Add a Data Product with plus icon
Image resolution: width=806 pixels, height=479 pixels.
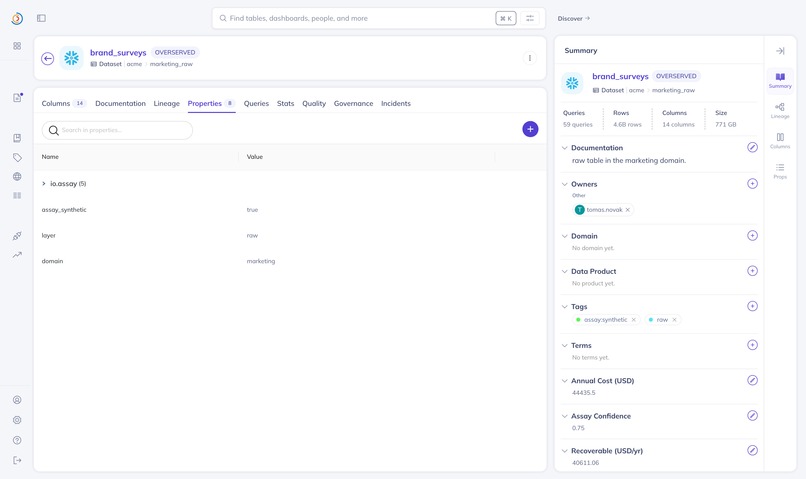coord(752,271)
